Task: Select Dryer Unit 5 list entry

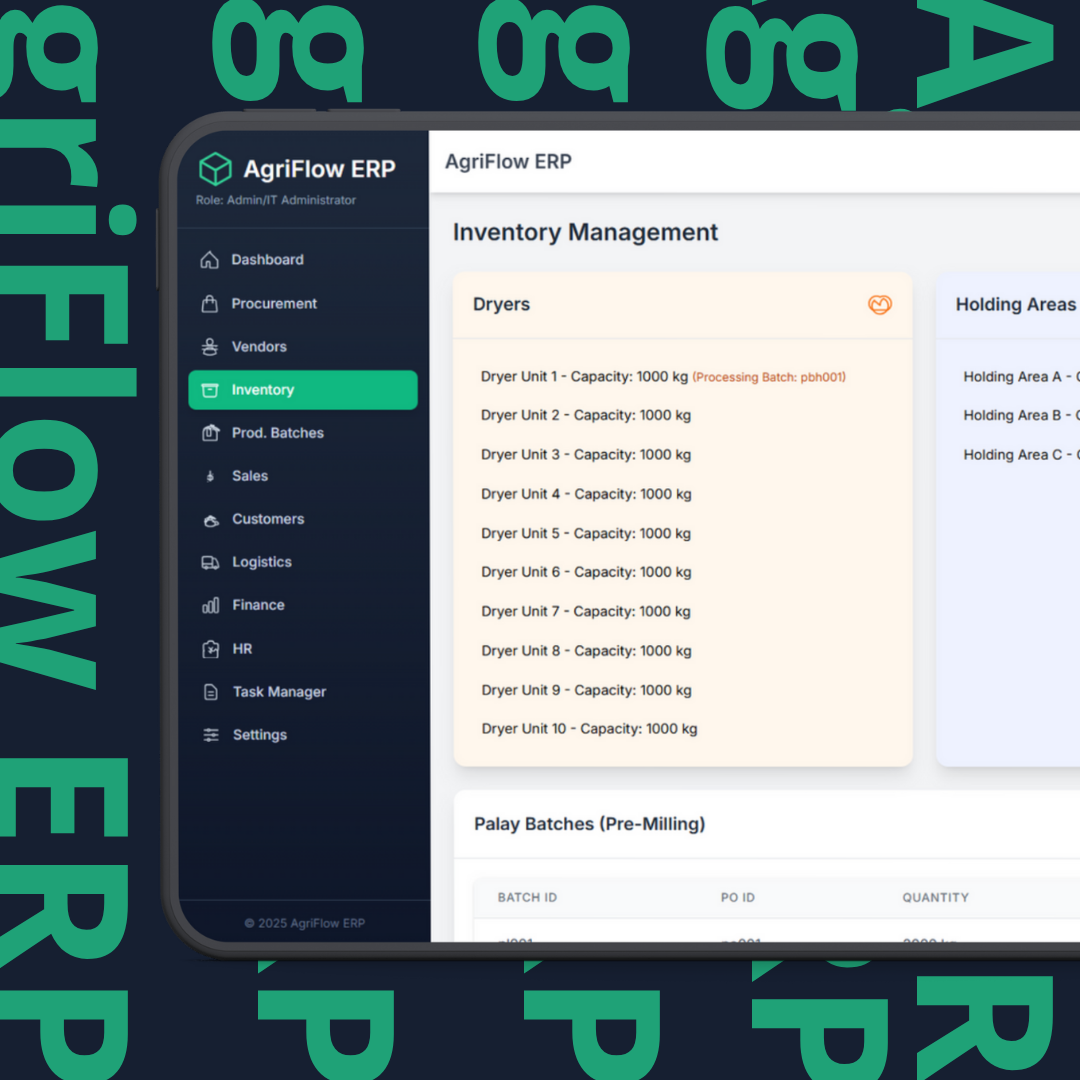Action: pos(585,533)
